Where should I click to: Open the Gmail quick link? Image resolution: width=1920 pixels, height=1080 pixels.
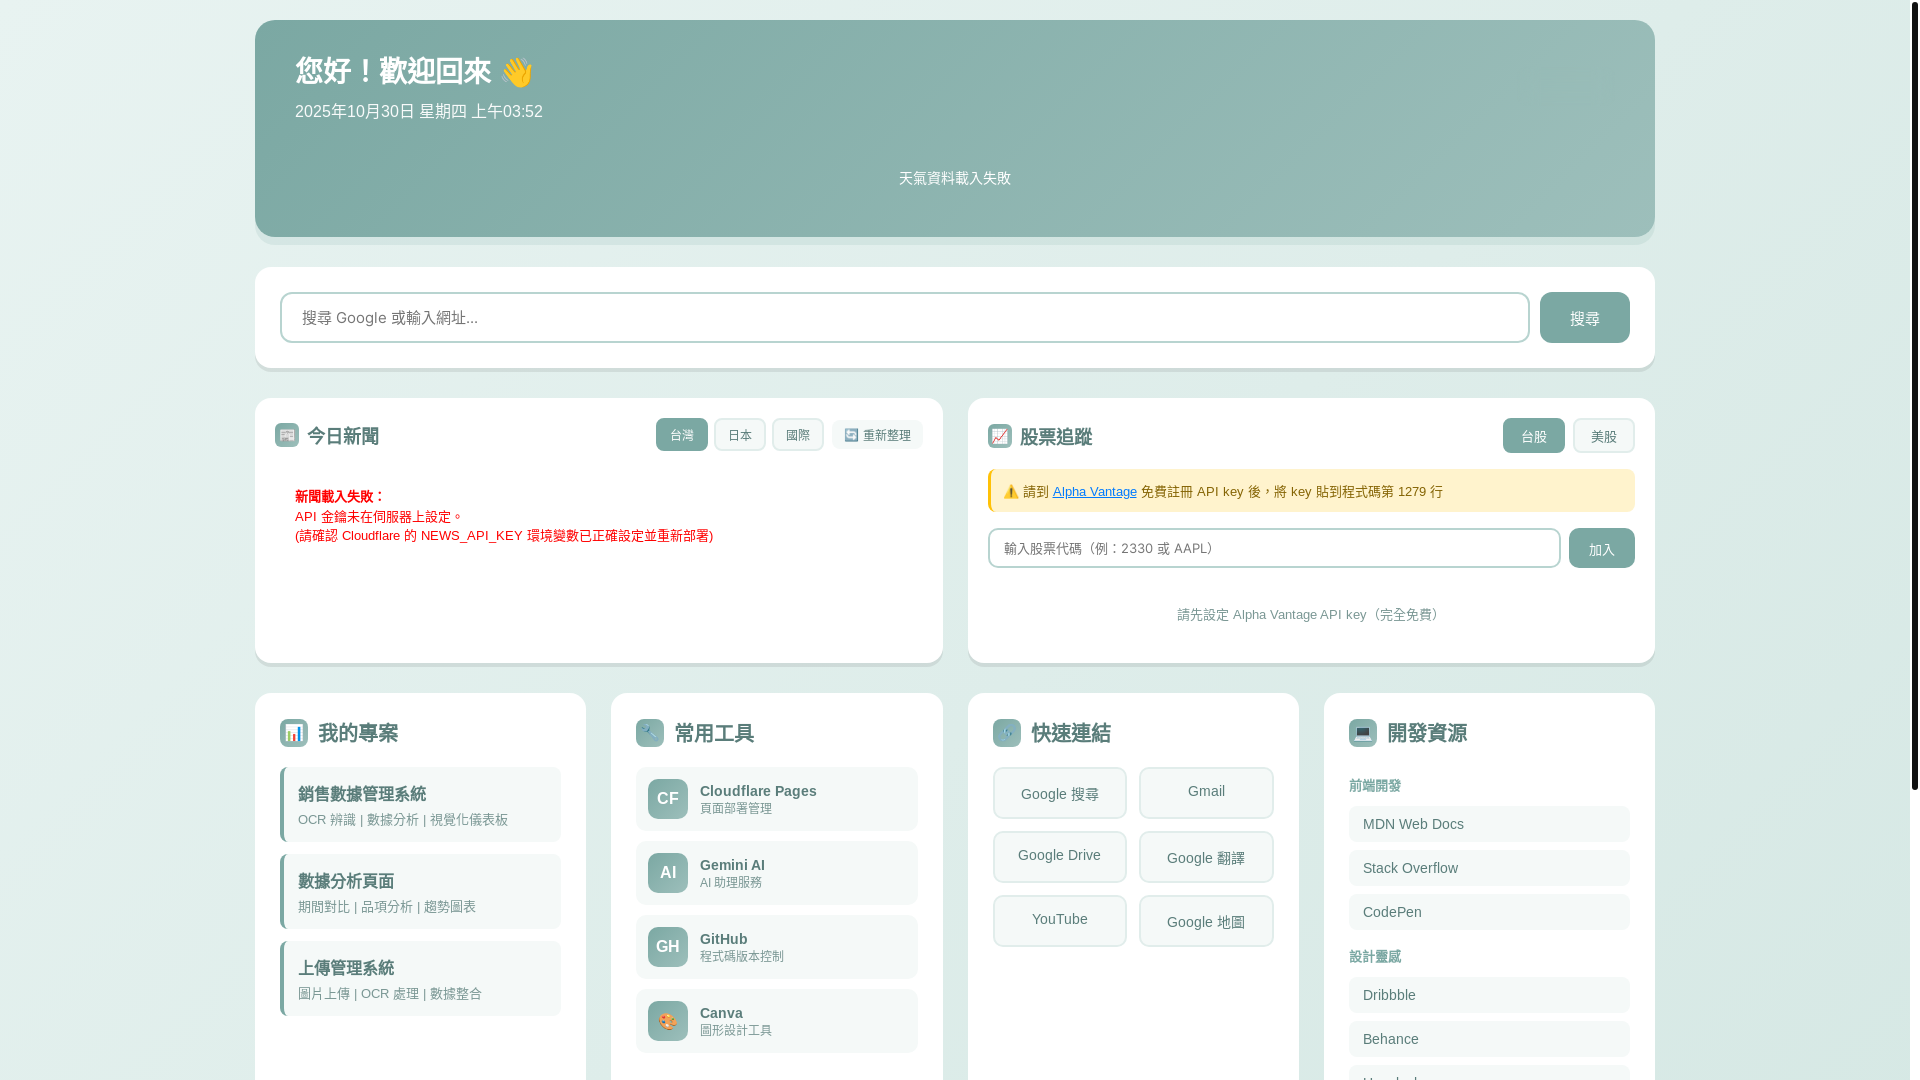1206,793
